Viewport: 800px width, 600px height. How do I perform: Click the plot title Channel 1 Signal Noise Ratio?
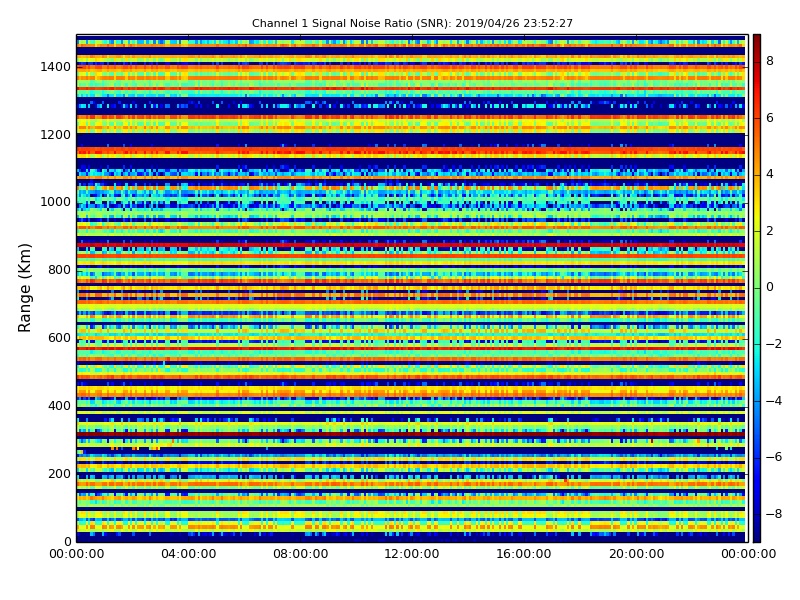(x=412, y=23)
